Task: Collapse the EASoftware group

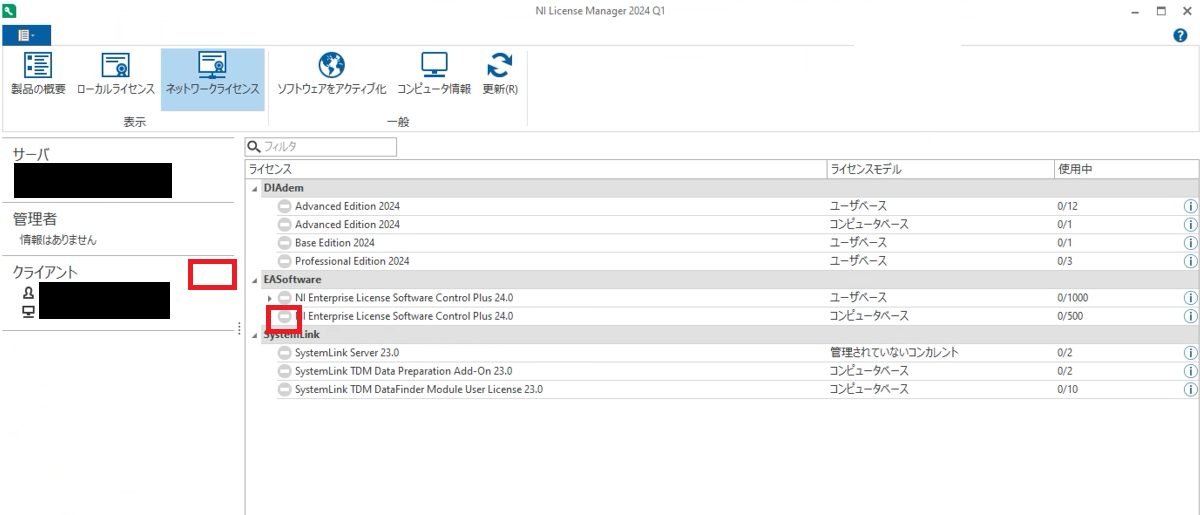Action: coord(253,280)
